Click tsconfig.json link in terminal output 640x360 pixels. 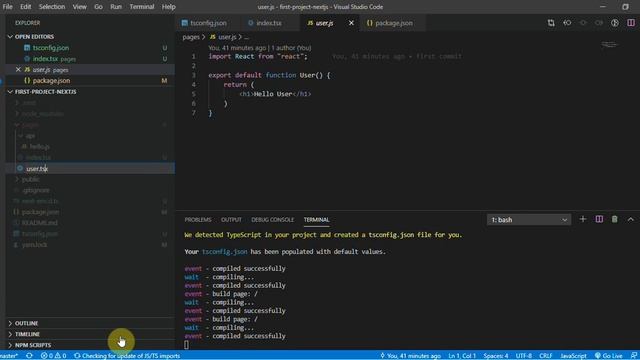(x=224, y=251)
